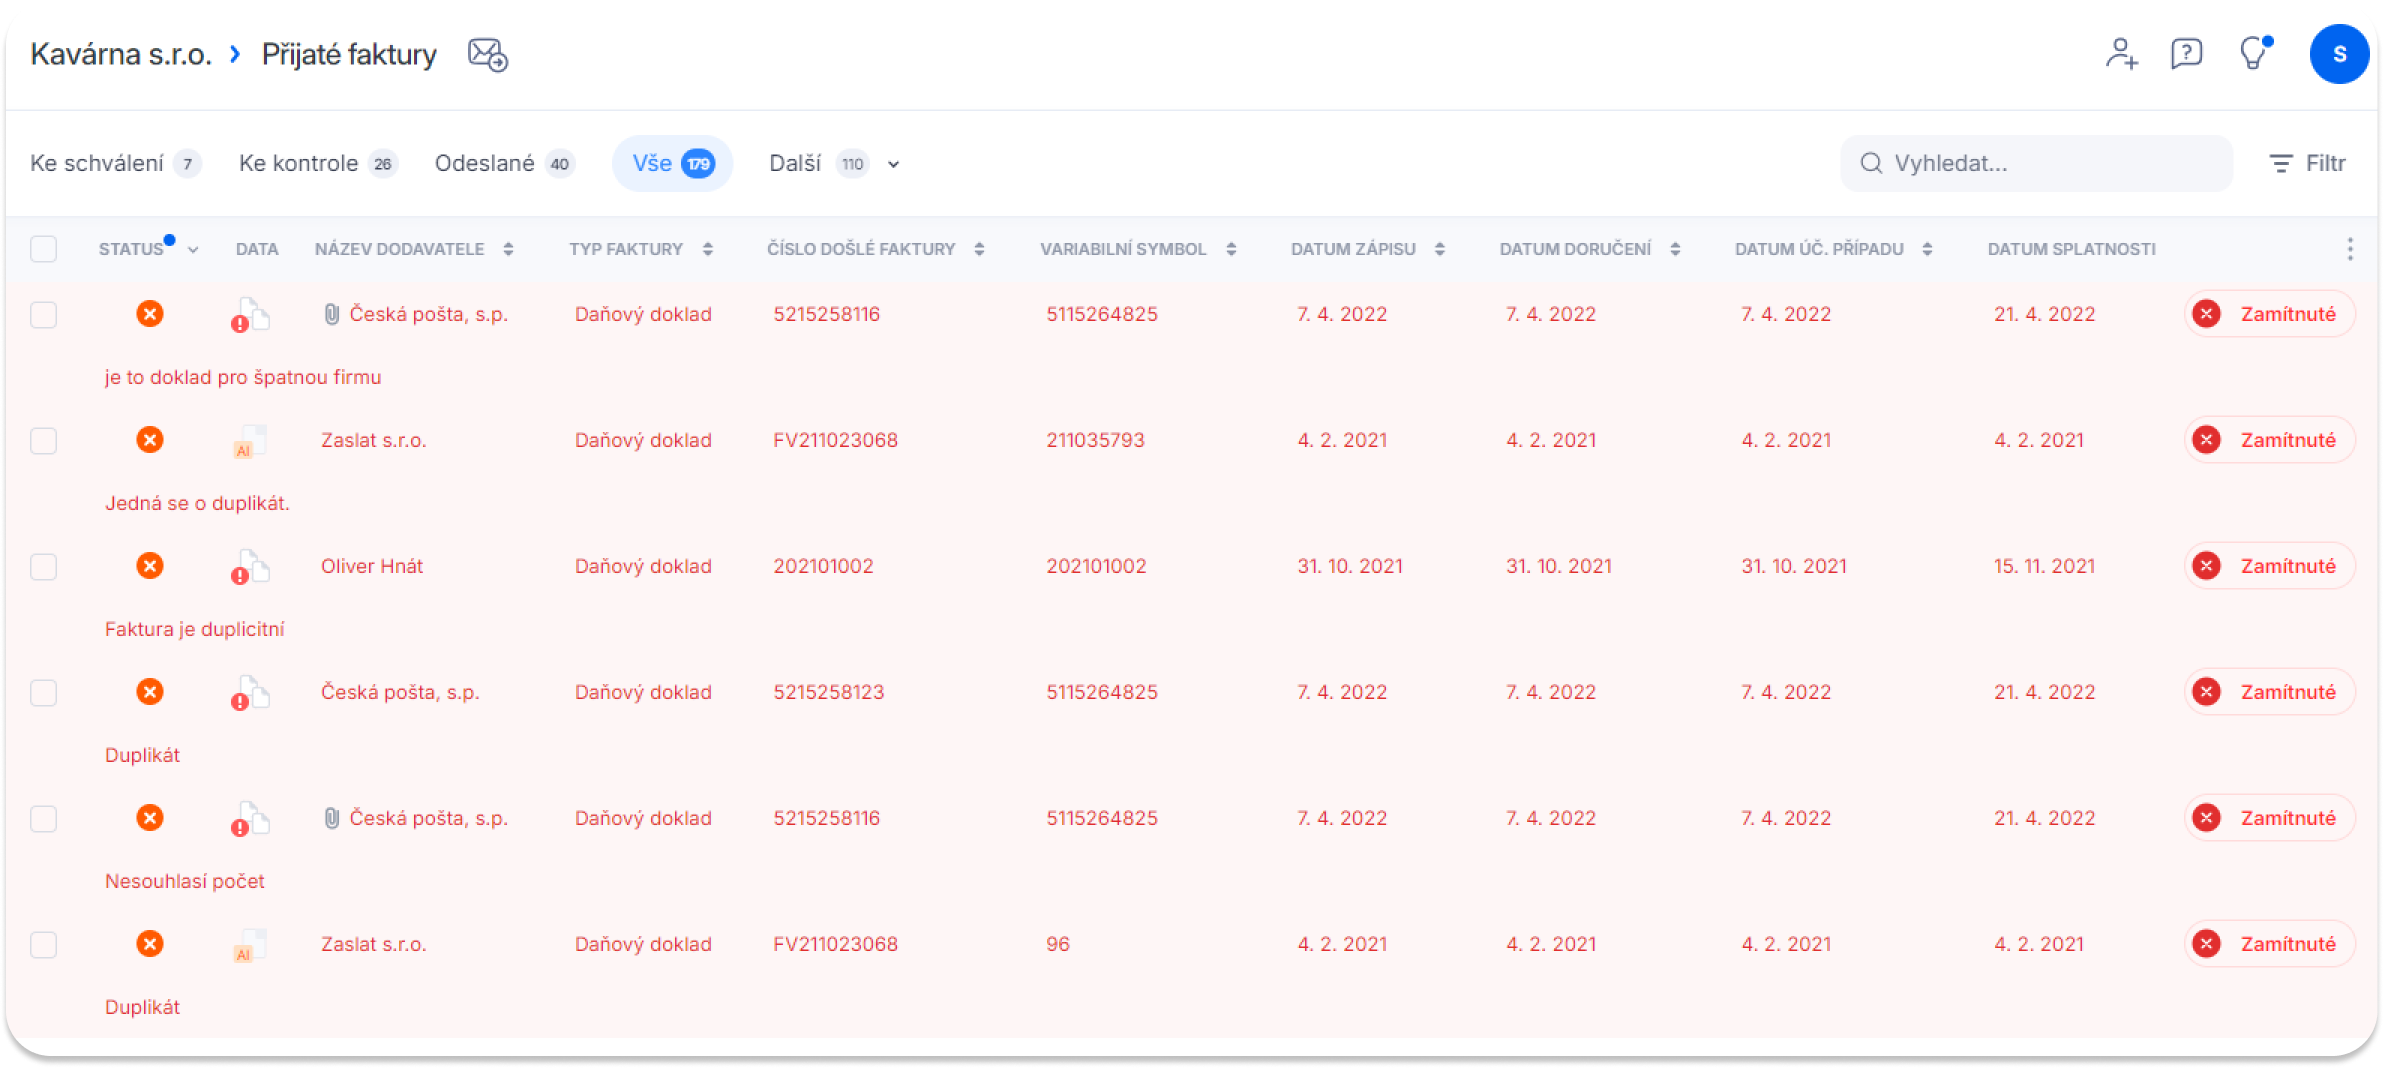This screenshot has width=2384, height=1068.
Task: Switch to Ke kontrole tab
Action: point(317,163)
